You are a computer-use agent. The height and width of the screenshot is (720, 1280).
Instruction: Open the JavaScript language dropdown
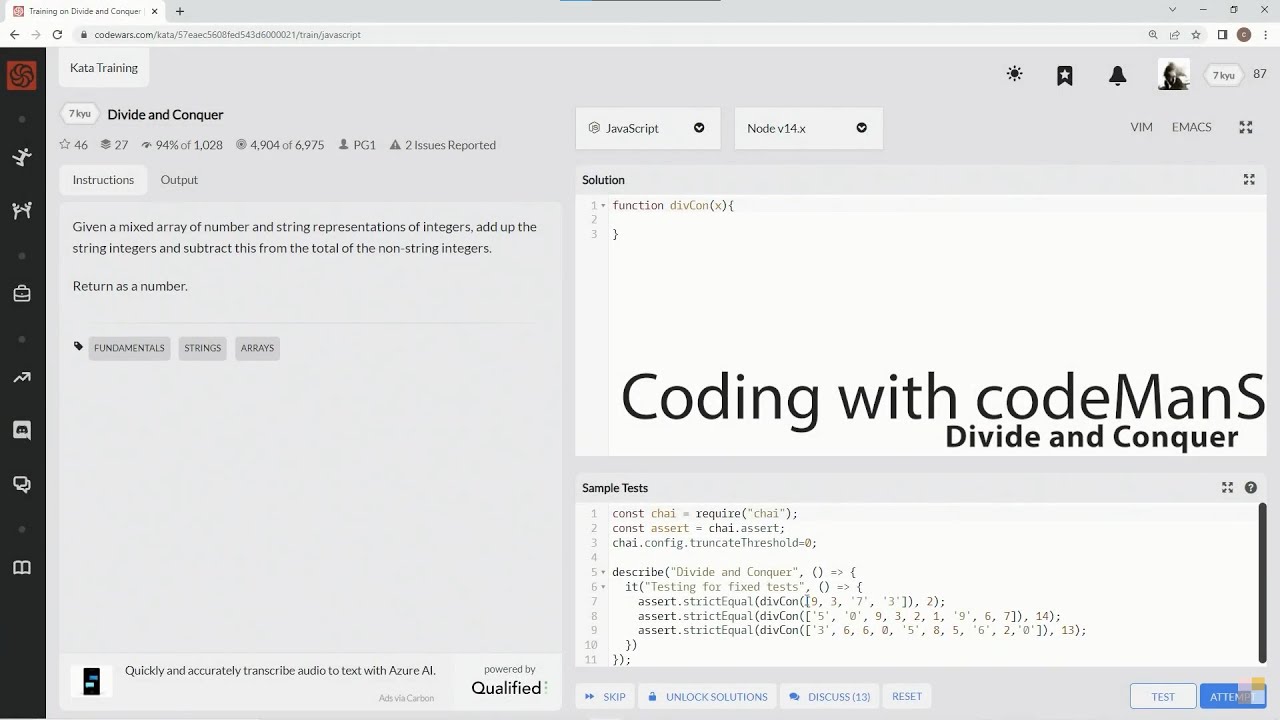pyautogui.click(x=648, y=128)
